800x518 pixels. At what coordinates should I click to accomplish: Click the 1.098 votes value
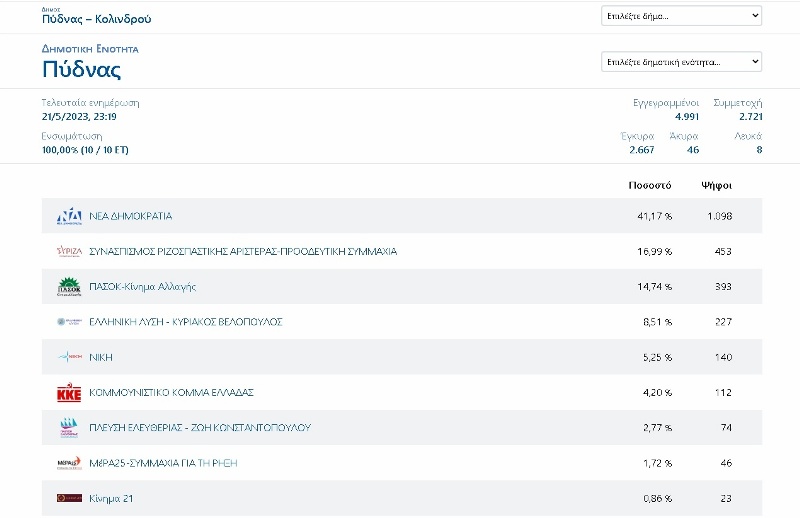coord(719,216)
